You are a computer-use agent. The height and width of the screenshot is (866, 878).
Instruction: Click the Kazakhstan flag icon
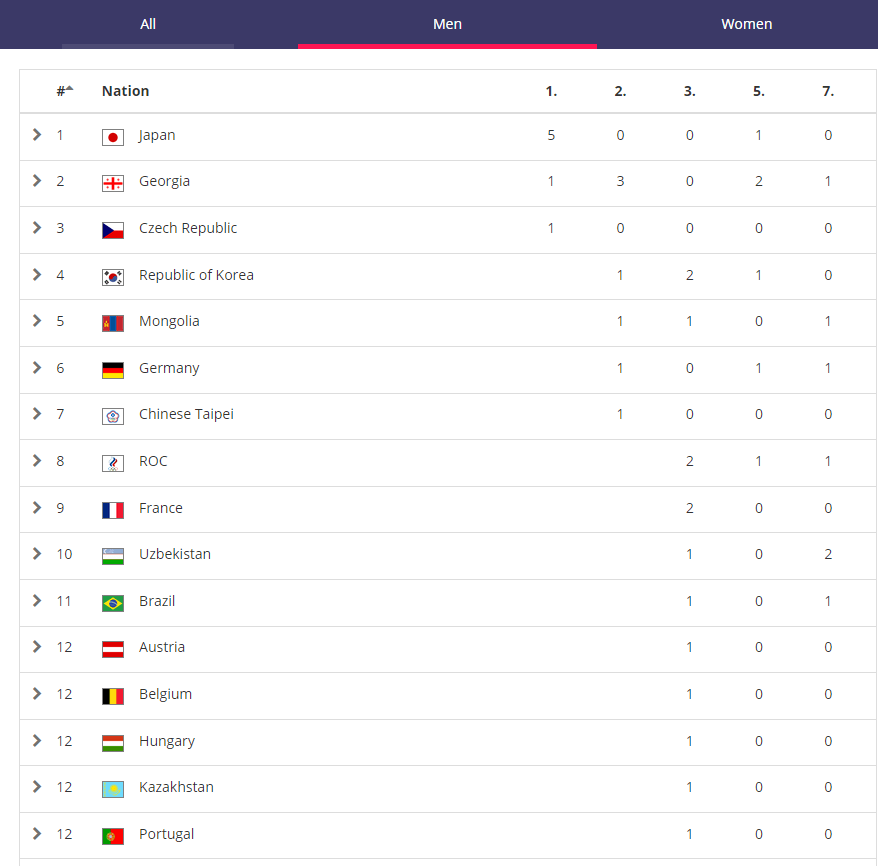pyautogui.click(x=113, y=789)
